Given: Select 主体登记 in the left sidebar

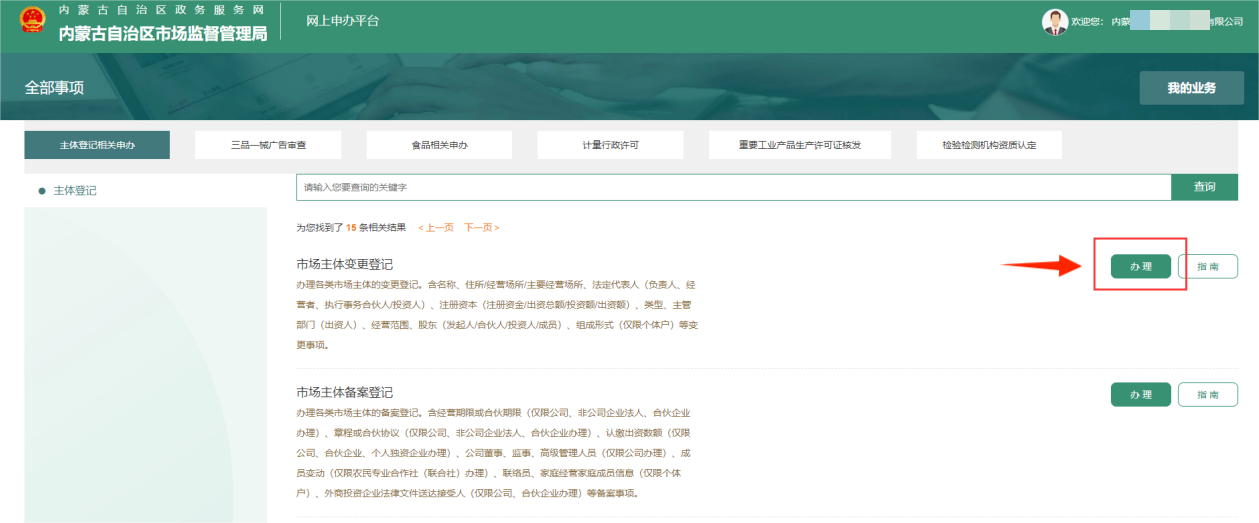Looking at the screenshot, I should 74,190.
